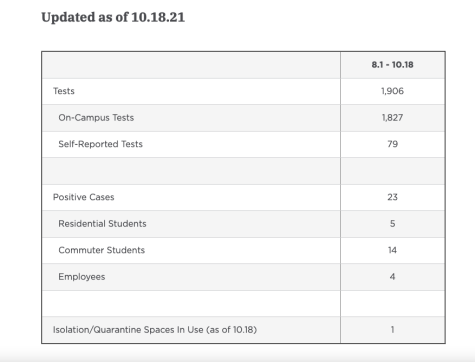475x362 pixels.
Task: Select the value 5 for Residential Students
Action: pyautogui.click(x=392, y=224)
